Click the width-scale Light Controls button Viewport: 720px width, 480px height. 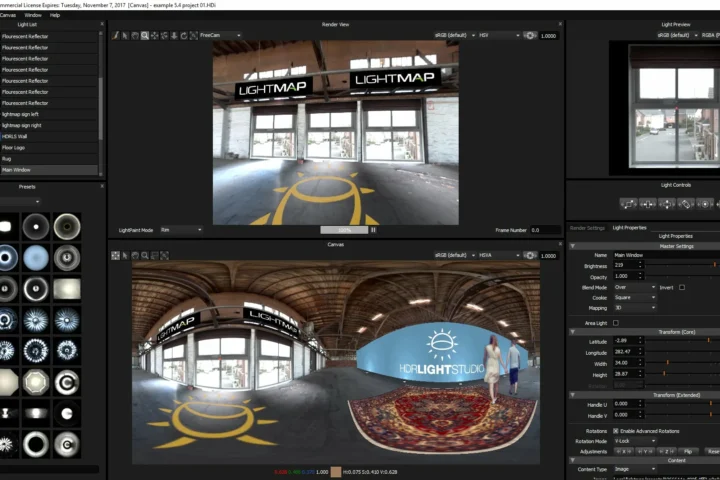click(647, 204)
